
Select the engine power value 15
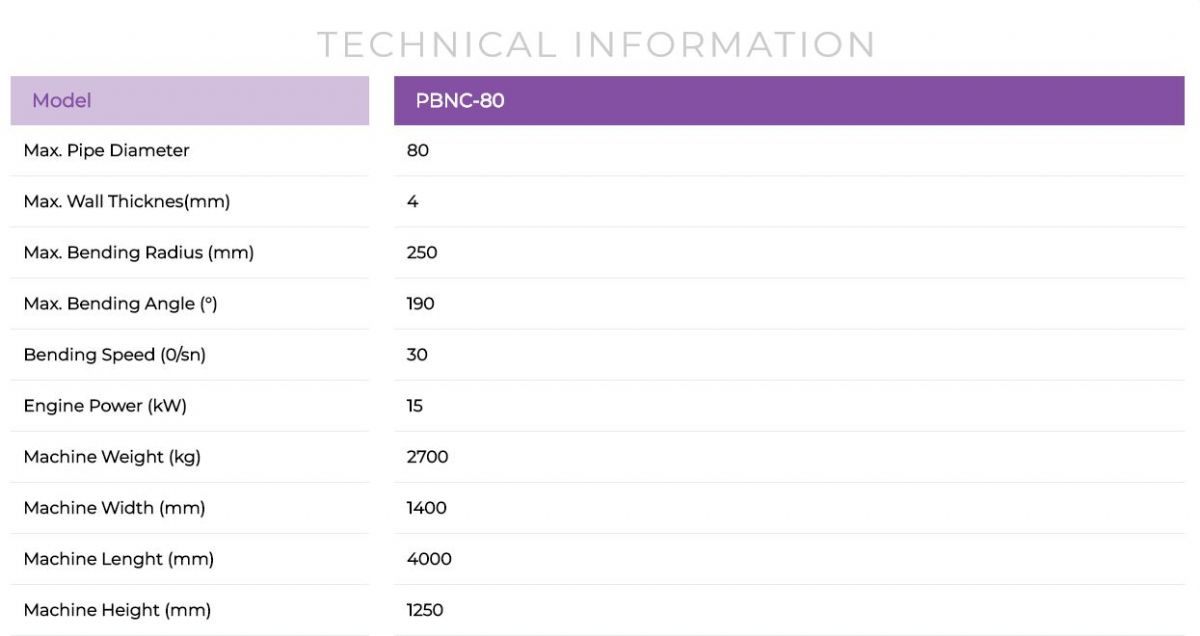(x=415, y=406)
